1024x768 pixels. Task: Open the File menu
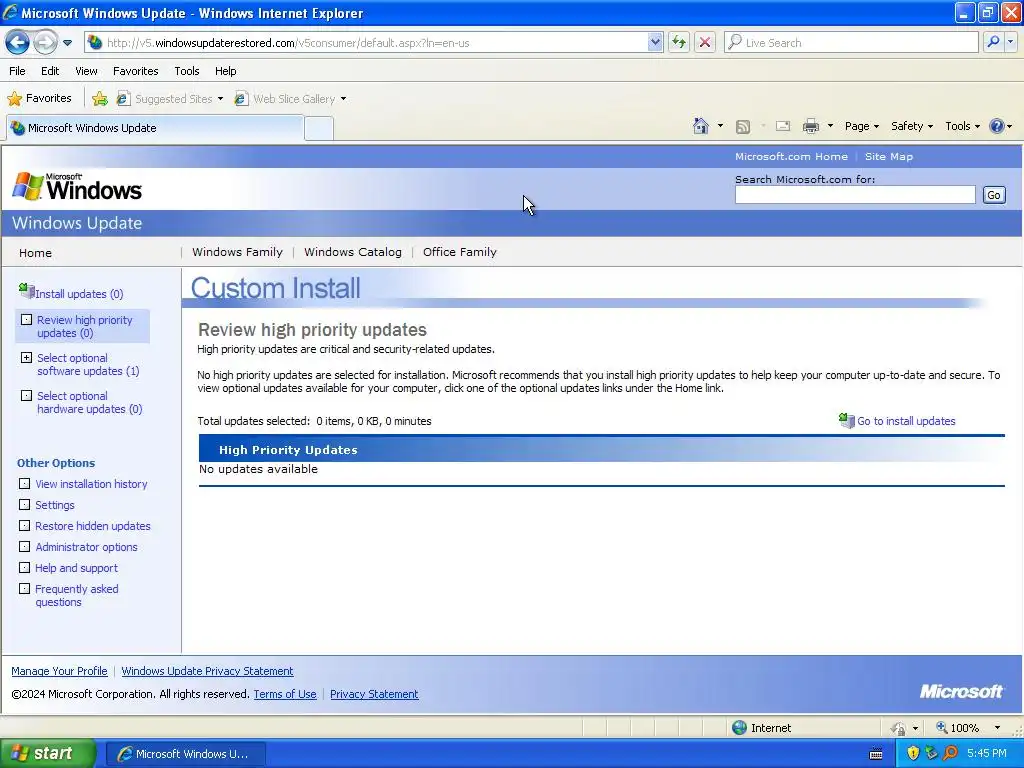click(18, 71)
